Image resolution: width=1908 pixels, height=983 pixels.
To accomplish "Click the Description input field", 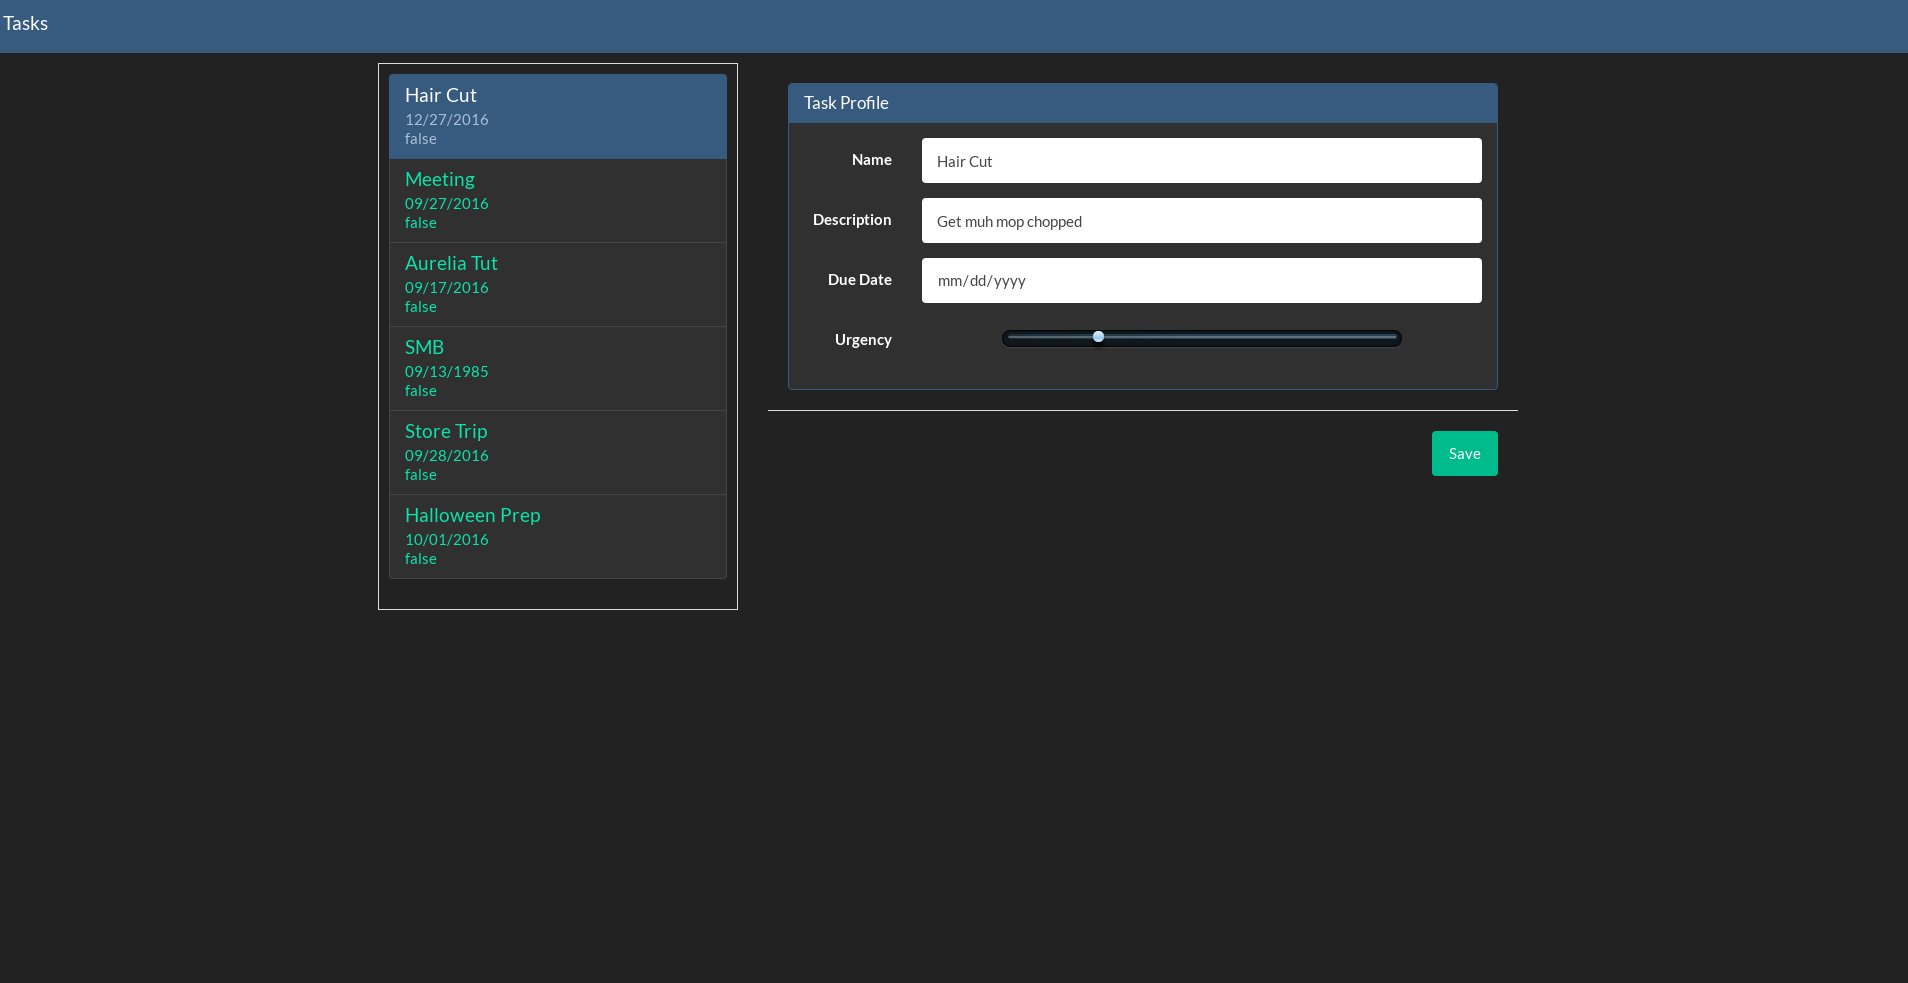I will [x=1201, y=220].
